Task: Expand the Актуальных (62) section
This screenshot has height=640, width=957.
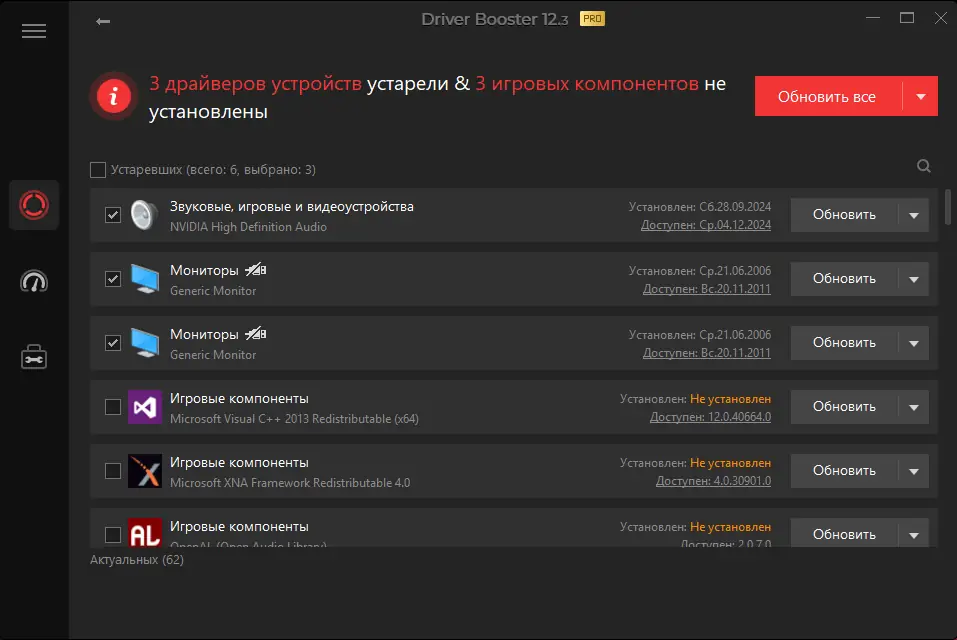Action: point(137,560)
